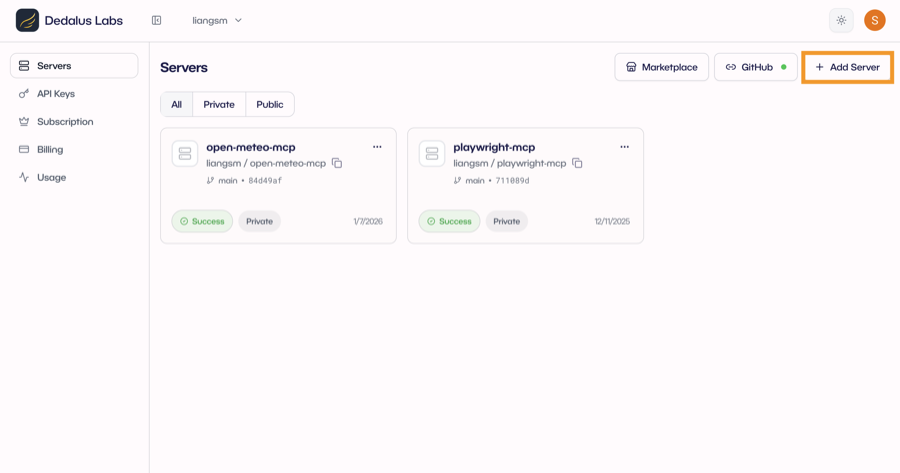Click the Private badge on playwright-mcp
Image resolution: width=900 pixels, height=473 pixels.
point(506,221)
